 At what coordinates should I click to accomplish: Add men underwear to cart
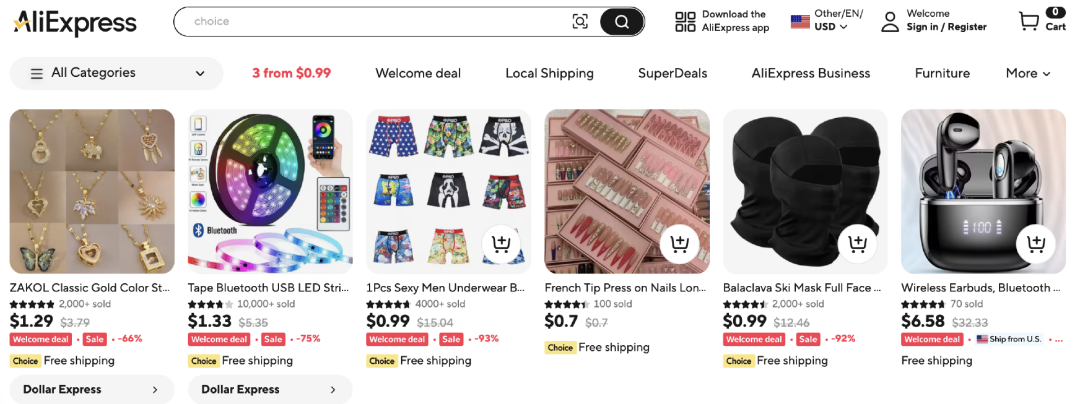coord(500,243)
